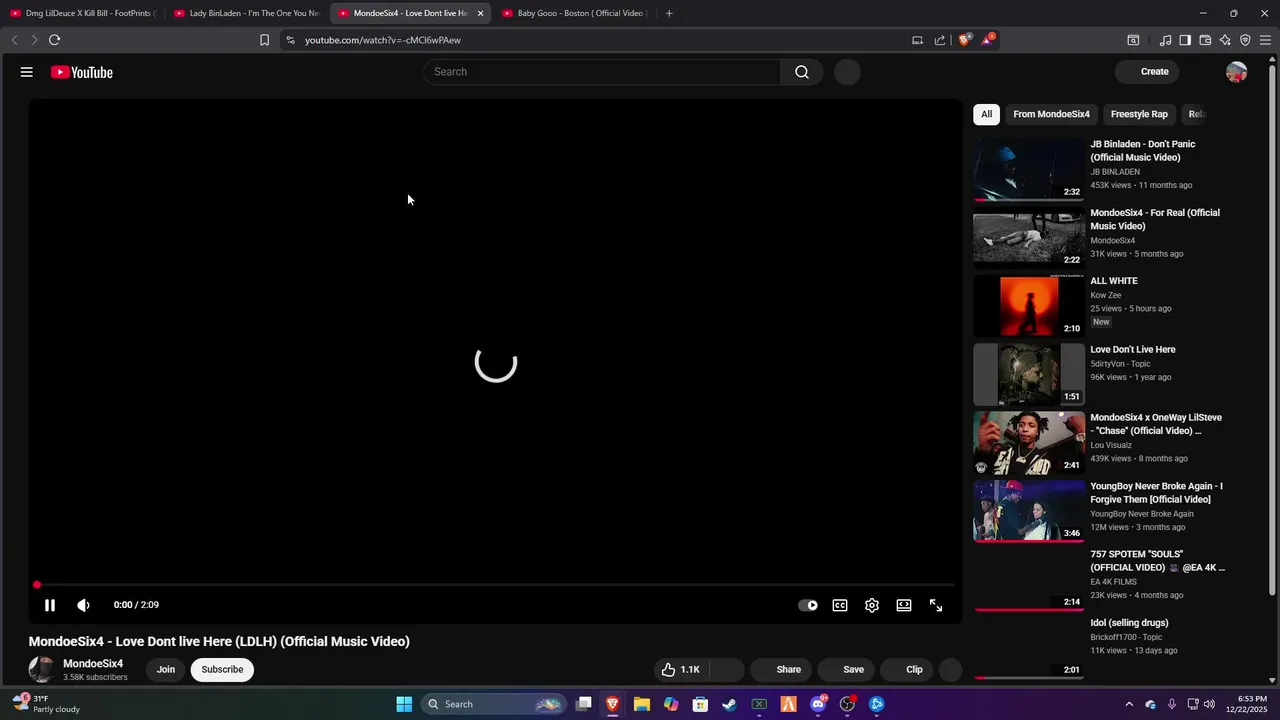Open MondoeSix4 - For Real video title
This screenshot has height=720, width=1280.
coord(1155,219)
